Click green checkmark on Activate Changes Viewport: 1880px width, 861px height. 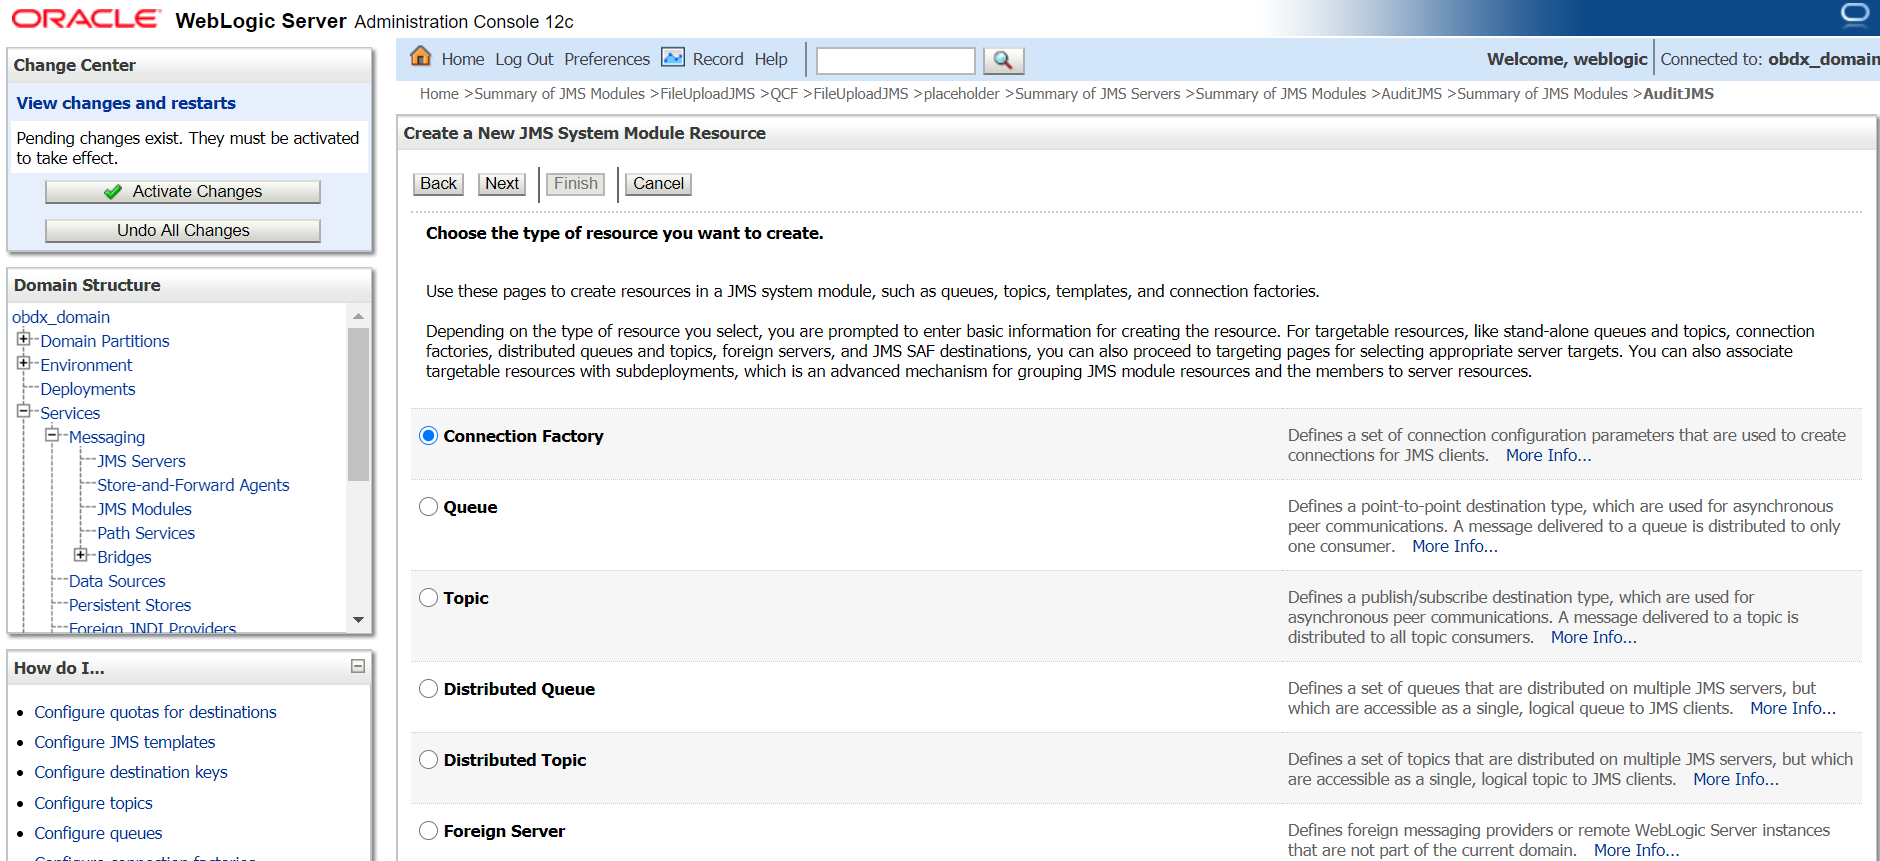click(113, 192)
